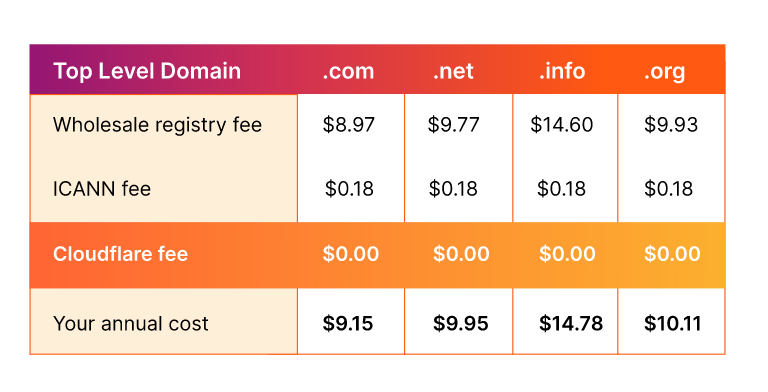Click the $14.60 .info wholesale fee

pyautogui.click(x=562, y=124)
